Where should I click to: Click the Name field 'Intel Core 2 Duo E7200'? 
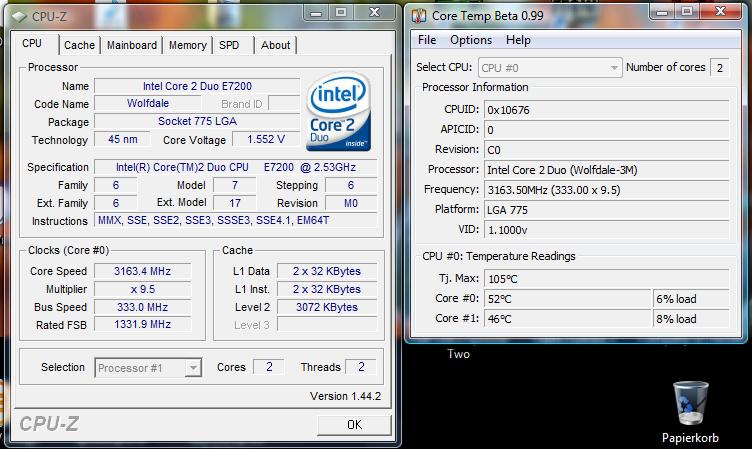pyautogui.click(x=197, y=86)
